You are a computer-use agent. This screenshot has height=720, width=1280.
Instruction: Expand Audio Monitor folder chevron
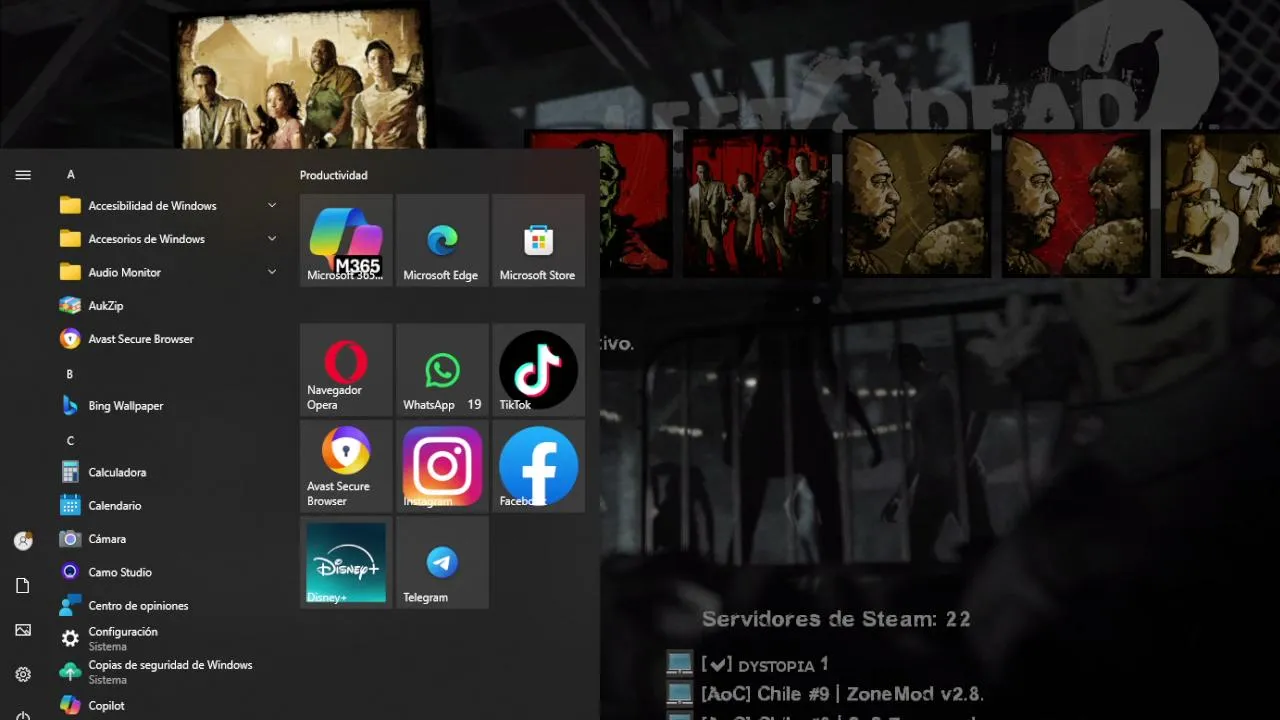coord(272,272)
